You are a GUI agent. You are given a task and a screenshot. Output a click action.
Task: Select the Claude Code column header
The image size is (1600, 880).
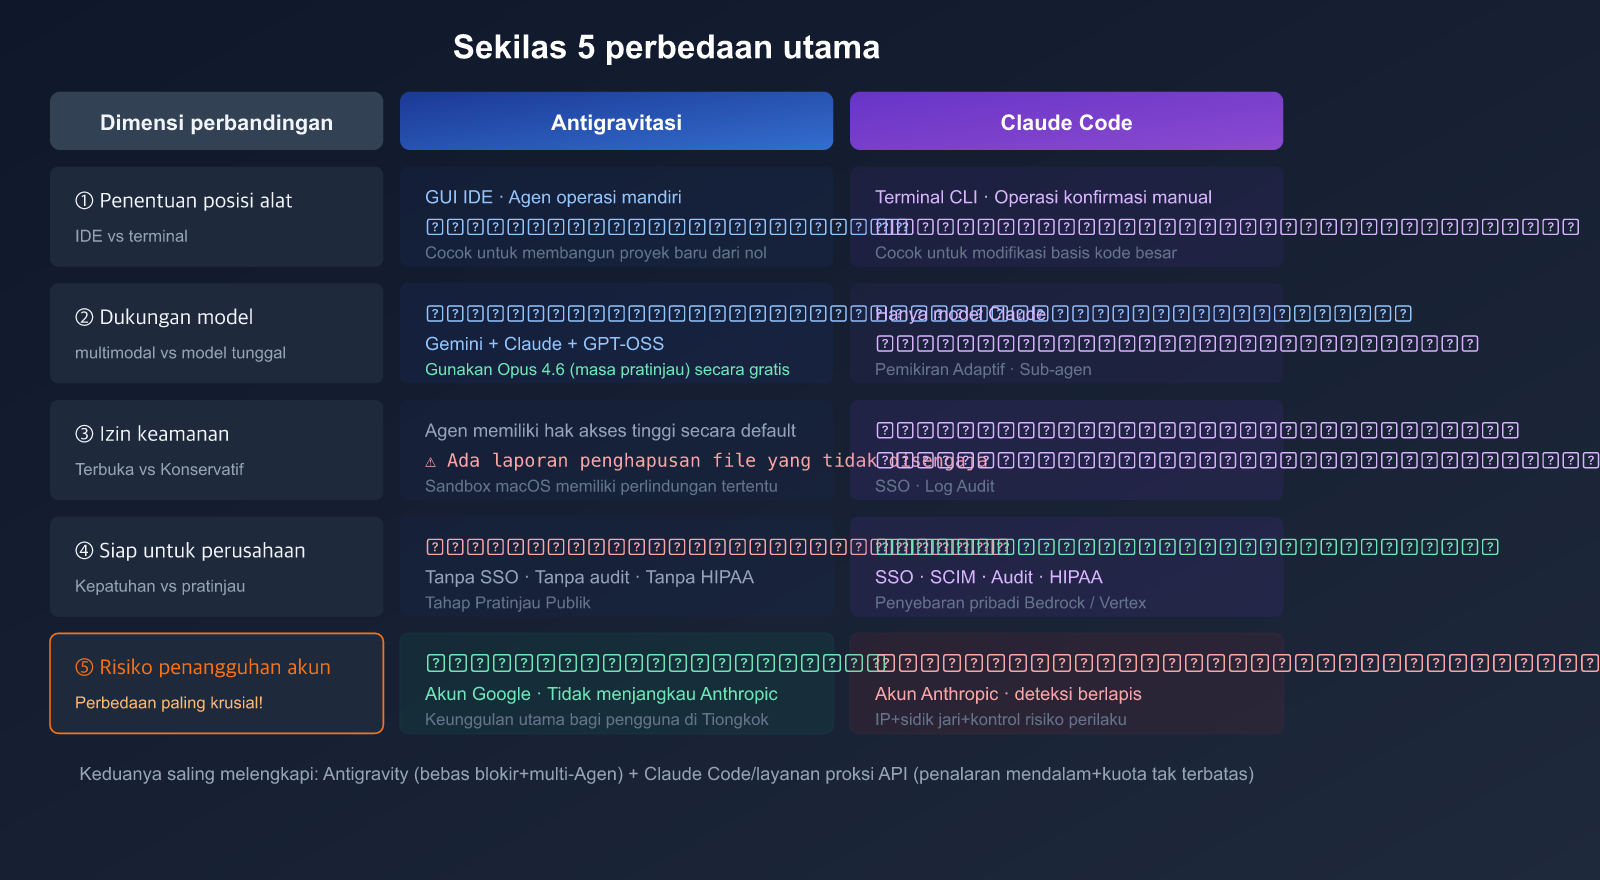[x=1066, y=122]
